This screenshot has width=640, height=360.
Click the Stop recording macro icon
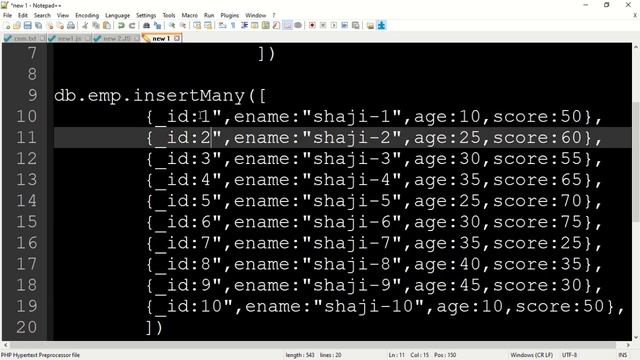323,25
